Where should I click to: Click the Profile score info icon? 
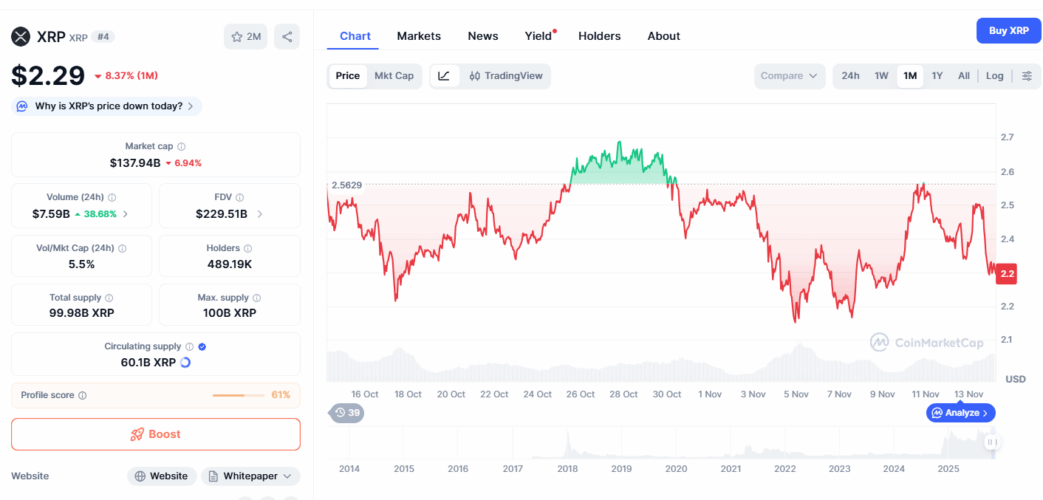tap(82, 395)
